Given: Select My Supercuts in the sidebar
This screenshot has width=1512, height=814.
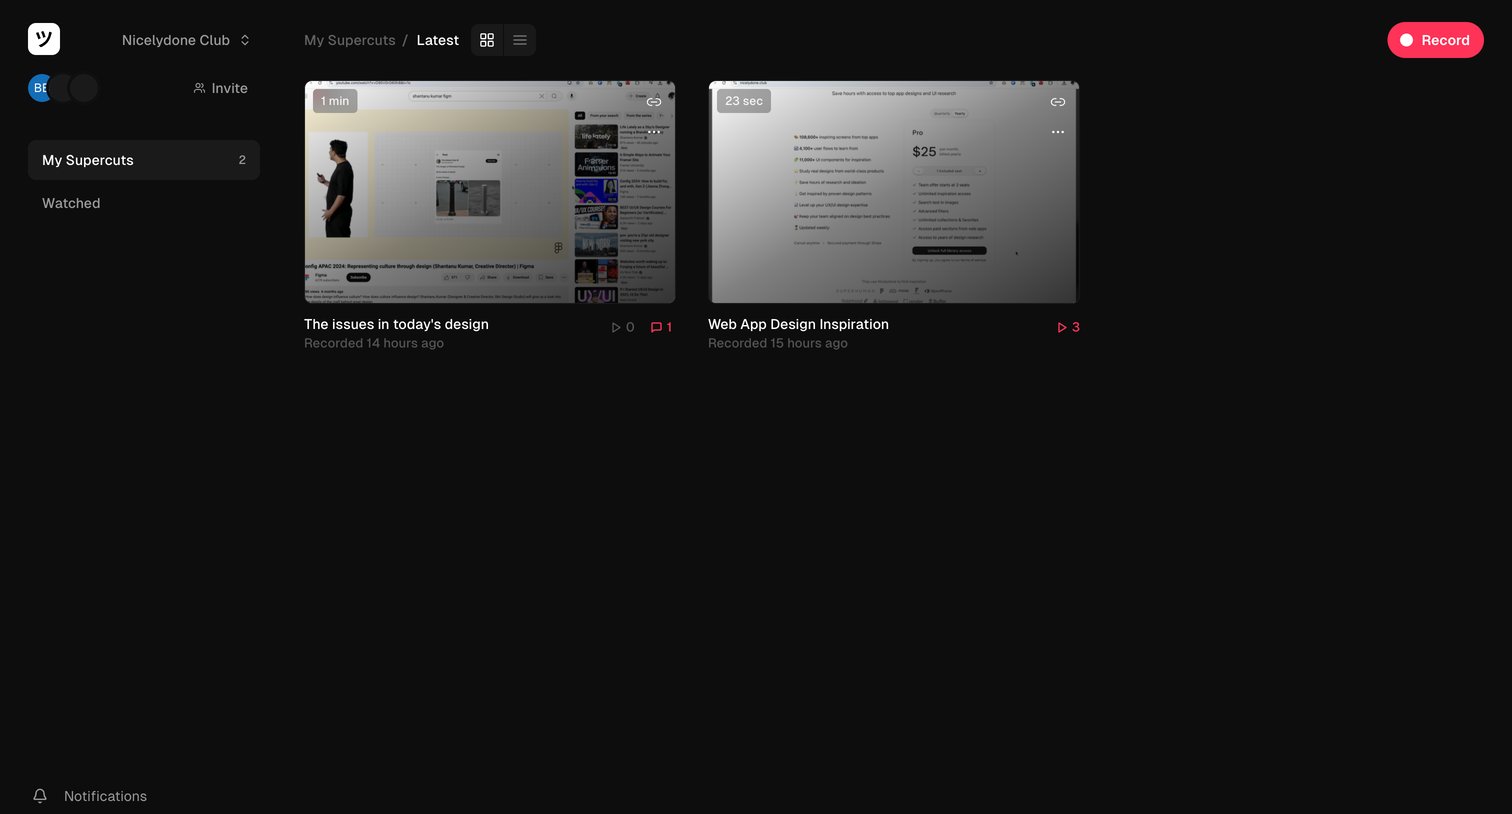Looking at the screenshot, I should point(144,160).
